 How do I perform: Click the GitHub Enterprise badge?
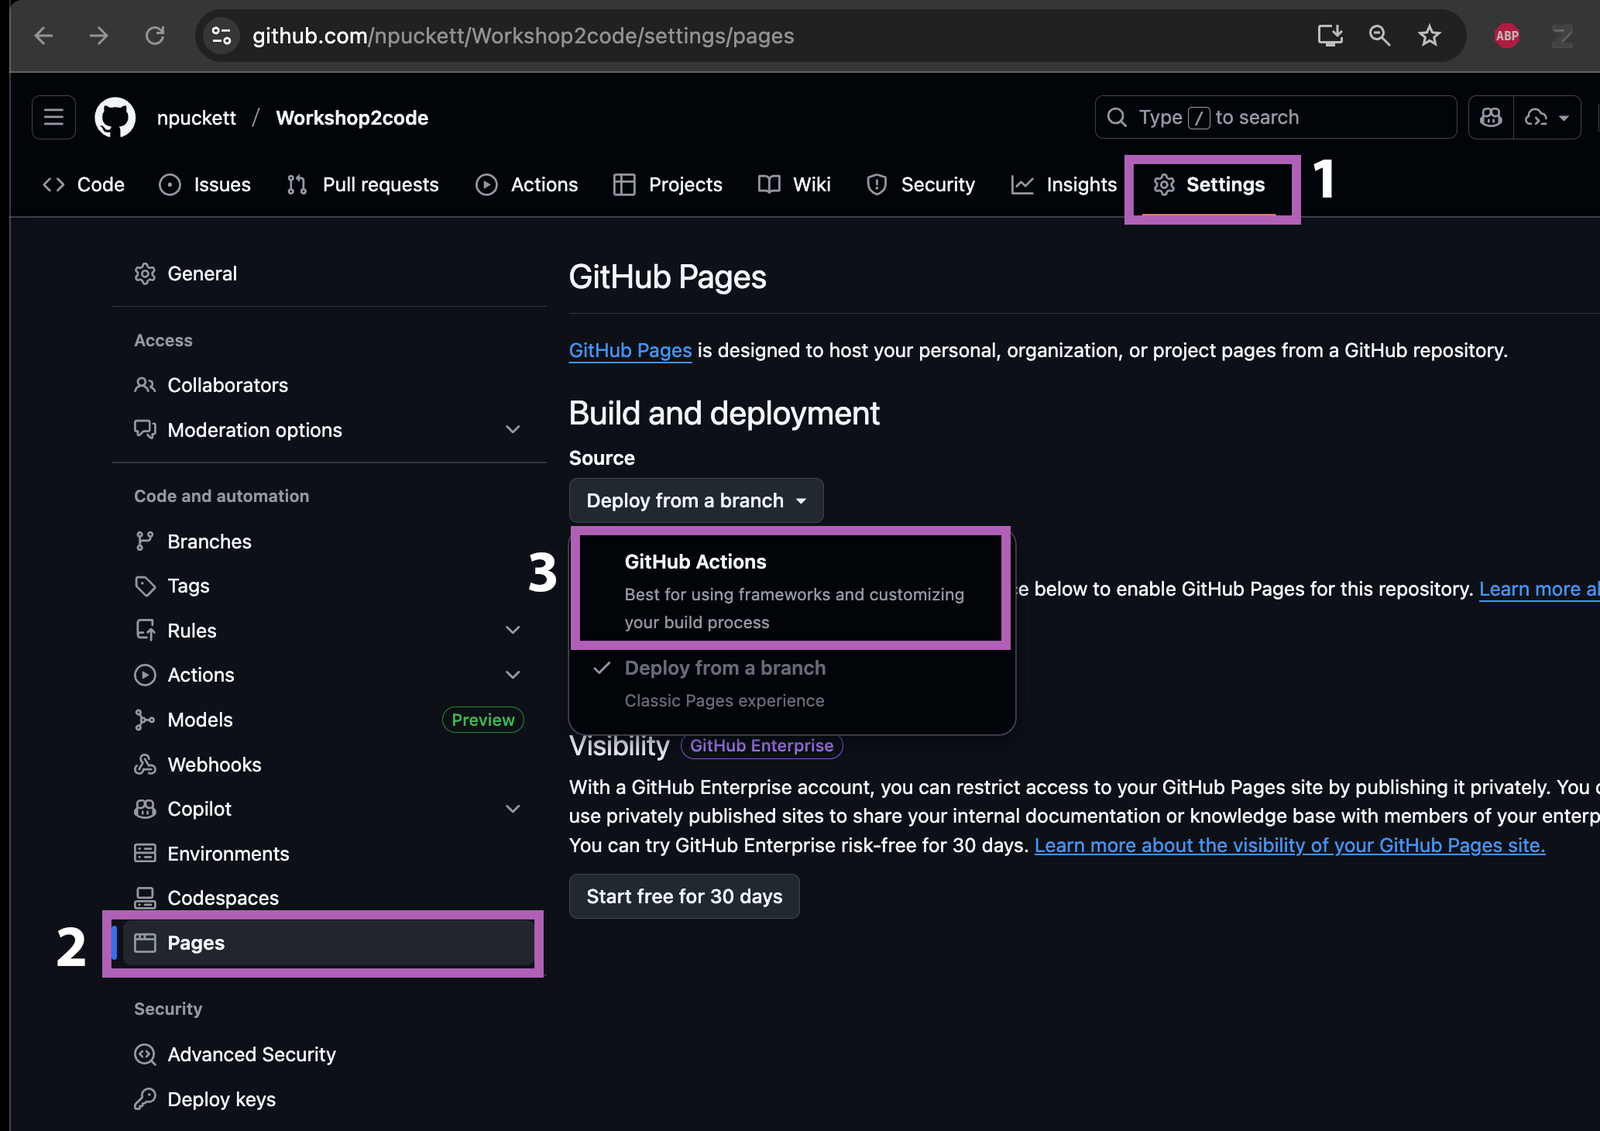[762, 746]
